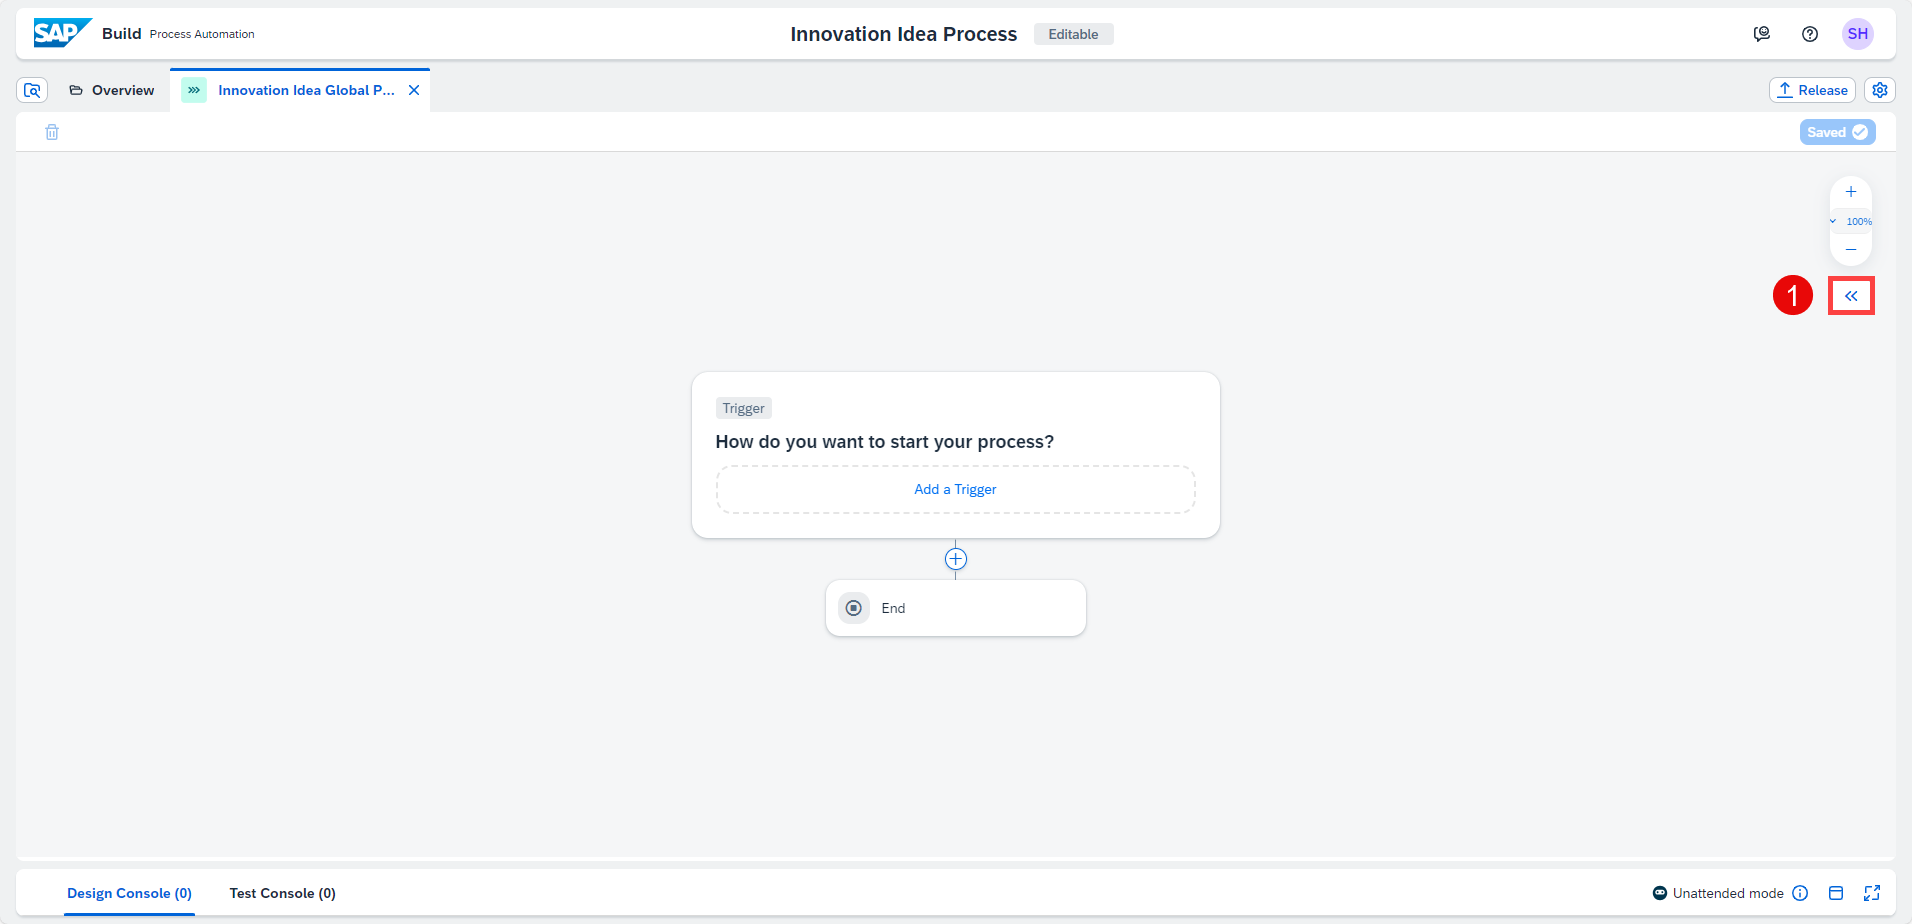Expand the side panel with double chevron
Image resolution: width=1912 pixels, height=924 pixels.
(x=1851, y=296)
